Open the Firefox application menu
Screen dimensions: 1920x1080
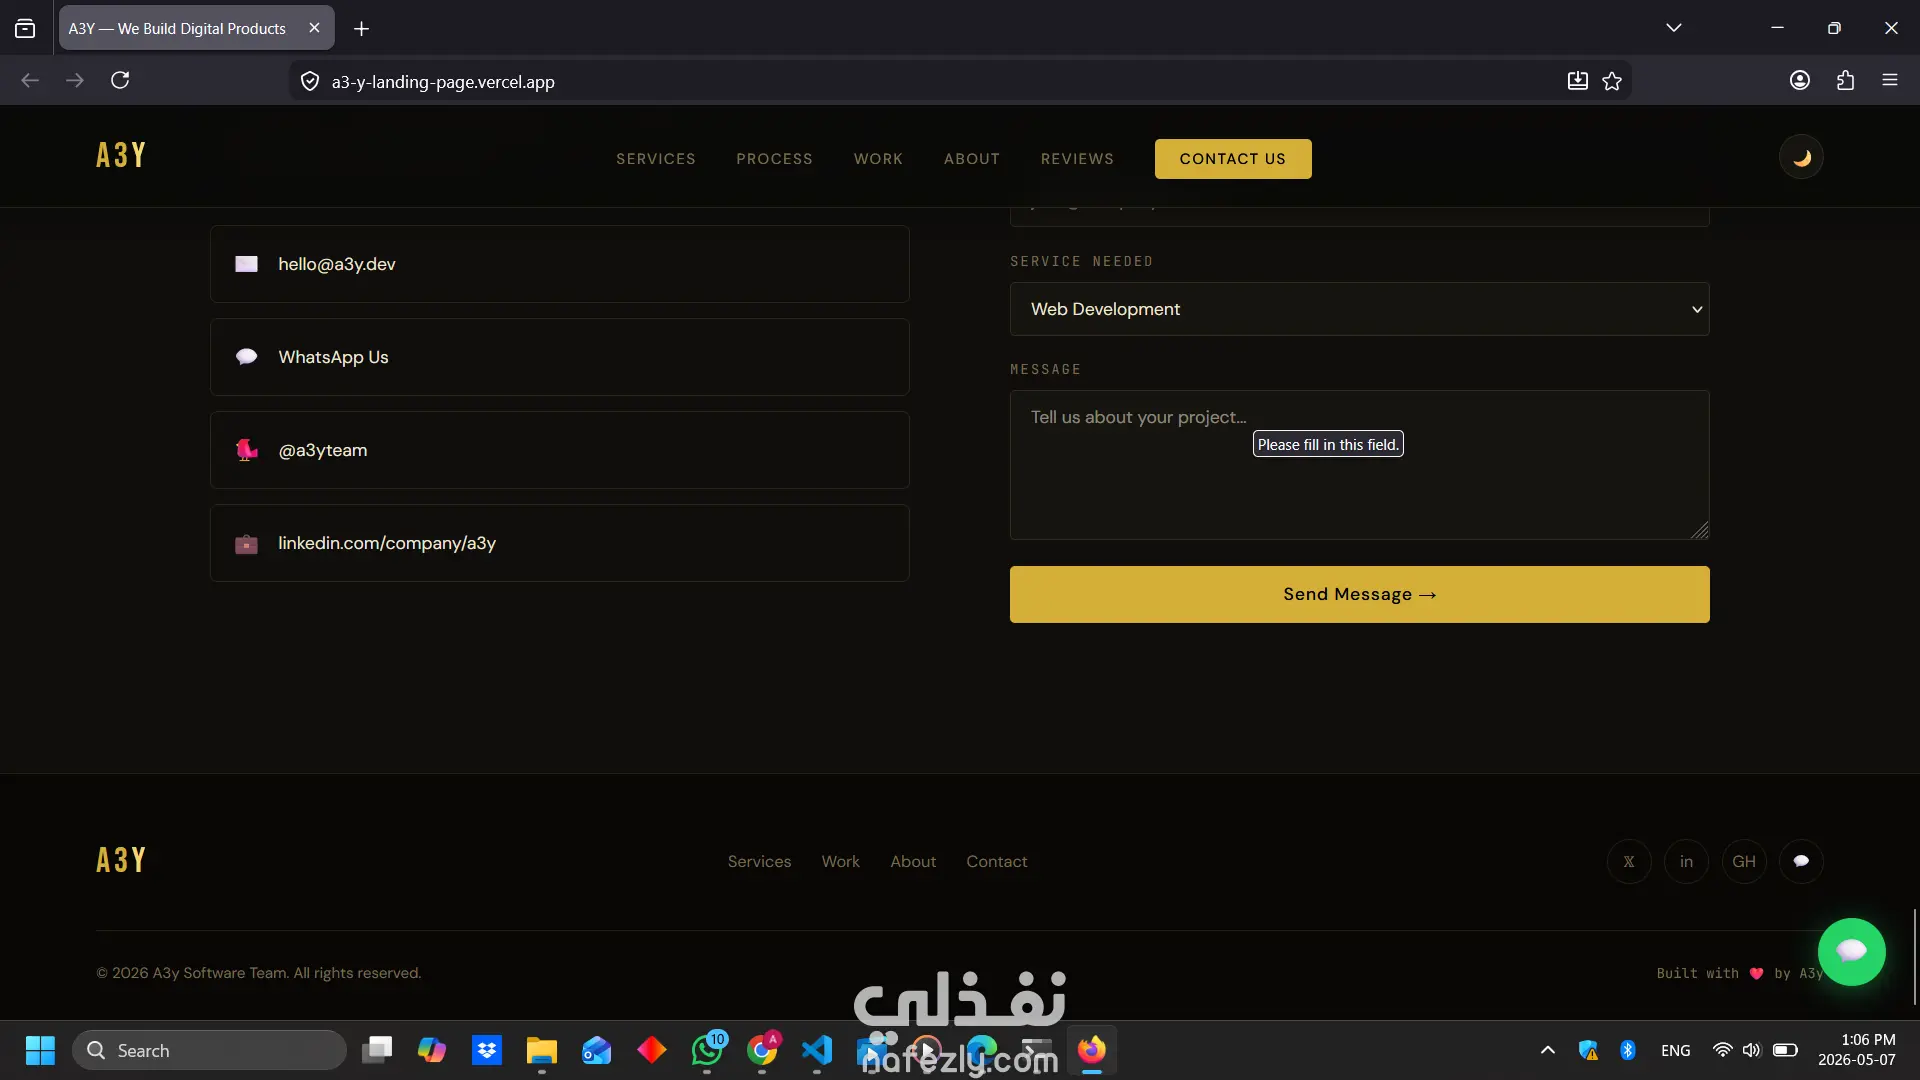click(x=1890, y=81)
